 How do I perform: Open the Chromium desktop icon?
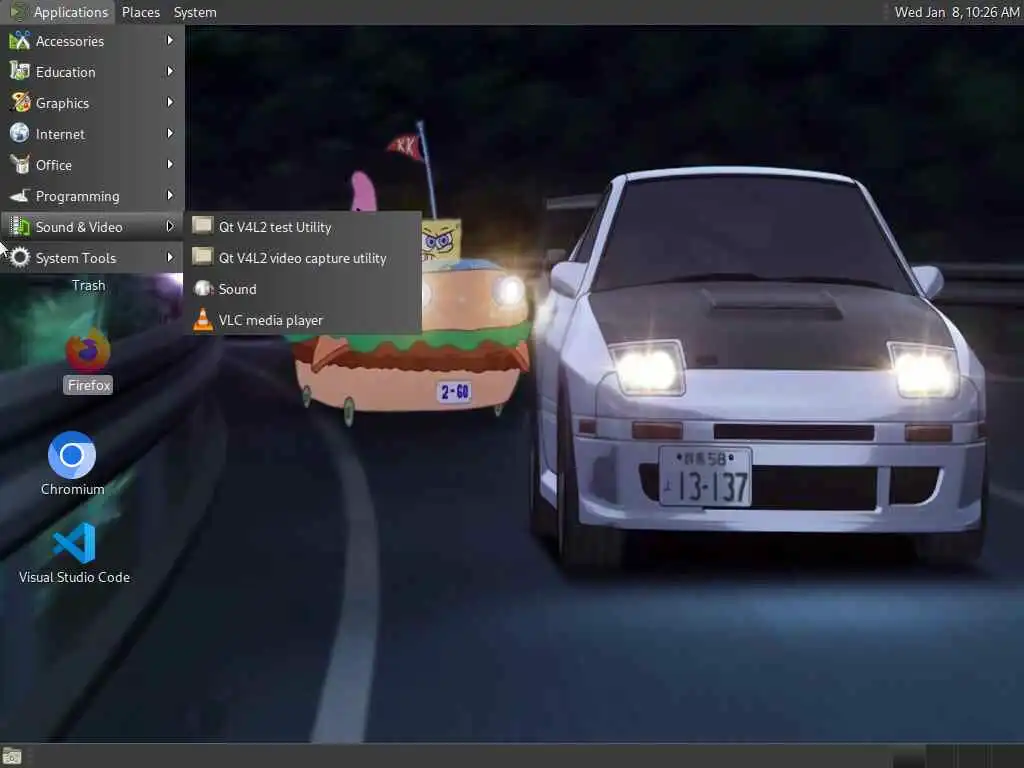(72, 455)
